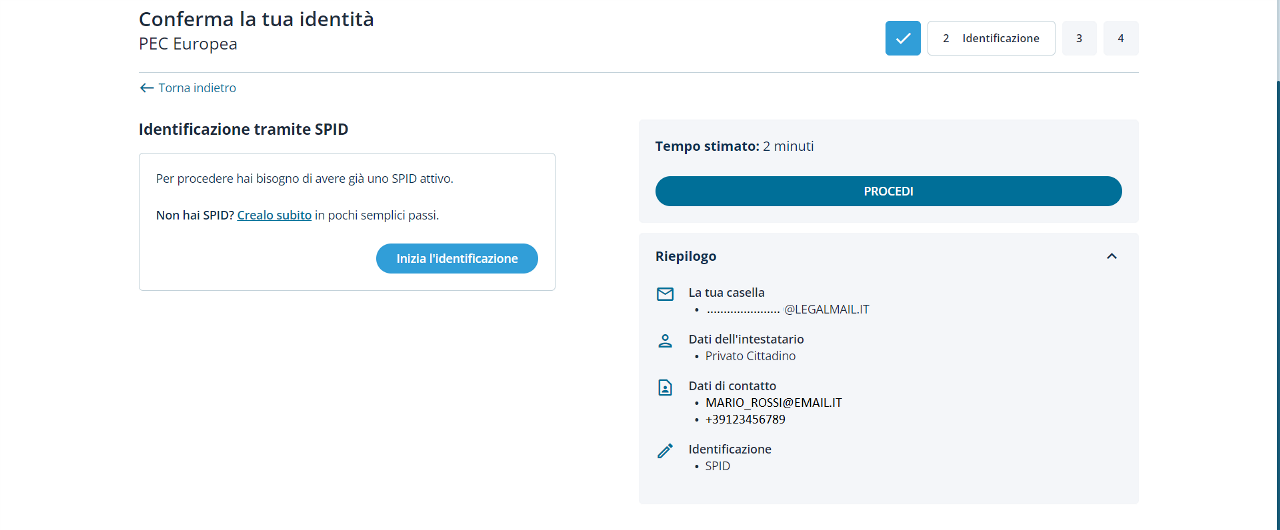This screenshot has width=1280, height=530.
Task: Click the contact card icon for Dati di contatto
Action: point(665,387)
